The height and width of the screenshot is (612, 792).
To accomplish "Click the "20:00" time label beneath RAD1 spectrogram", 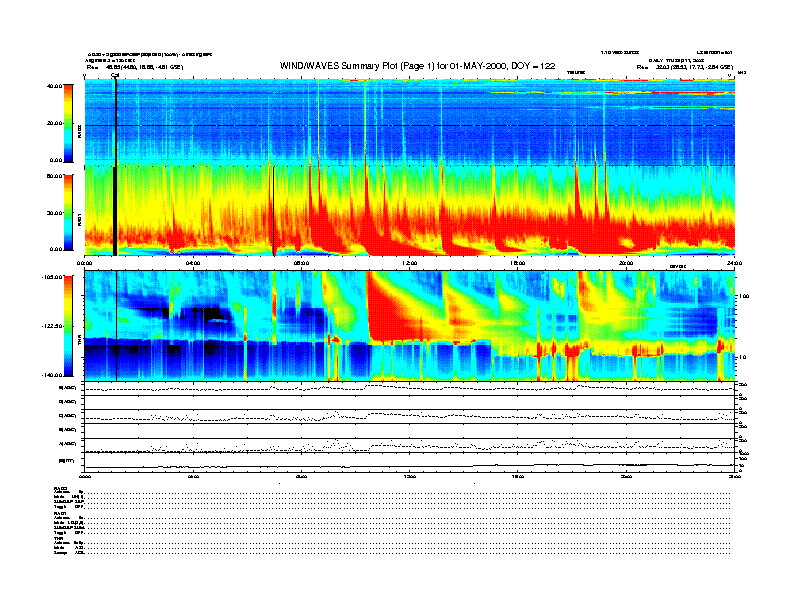I will (626, 263).
